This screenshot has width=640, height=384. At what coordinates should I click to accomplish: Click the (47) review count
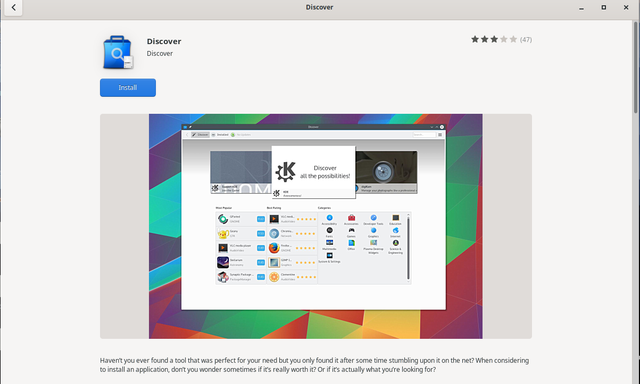(526, 40)
